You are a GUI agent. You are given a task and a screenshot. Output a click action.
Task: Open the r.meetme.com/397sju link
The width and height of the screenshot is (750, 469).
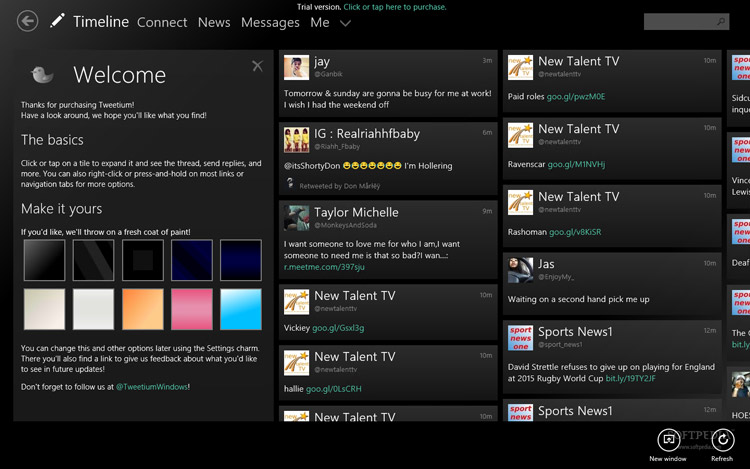pos(324,267)
